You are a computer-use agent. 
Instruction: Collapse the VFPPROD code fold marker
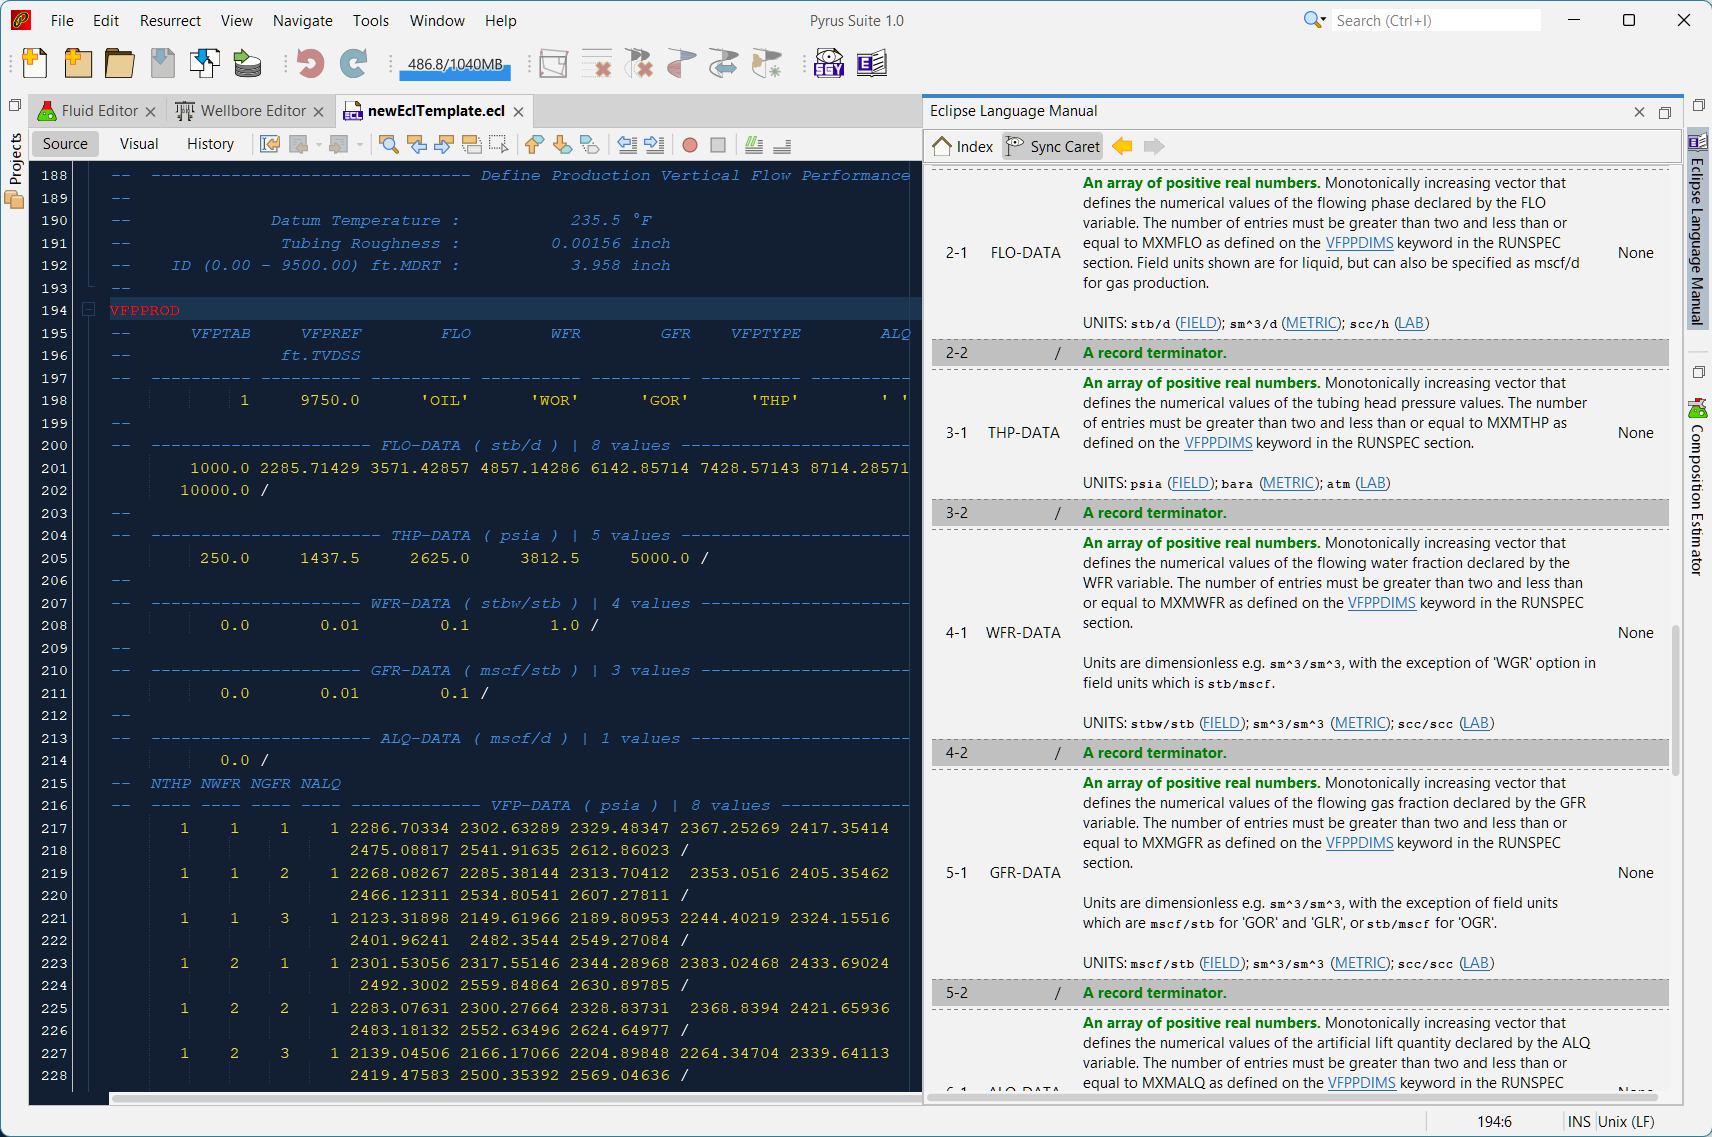(88, 310)
